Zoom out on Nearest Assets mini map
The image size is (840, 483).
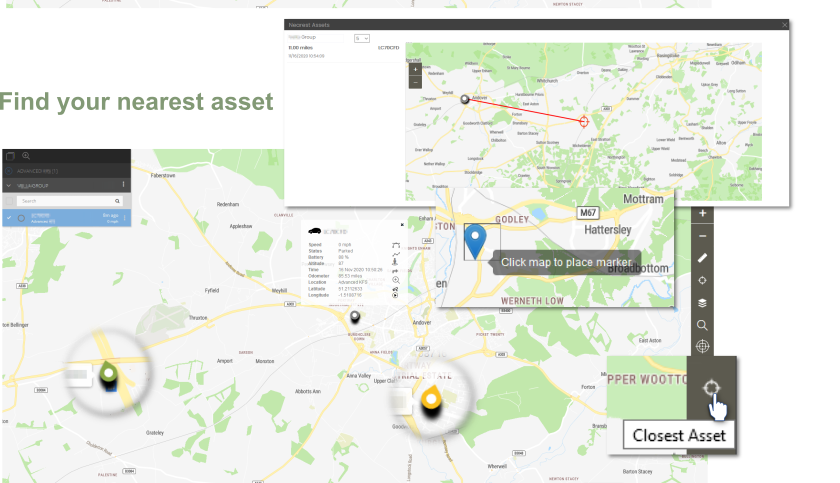tap(415, 82)
